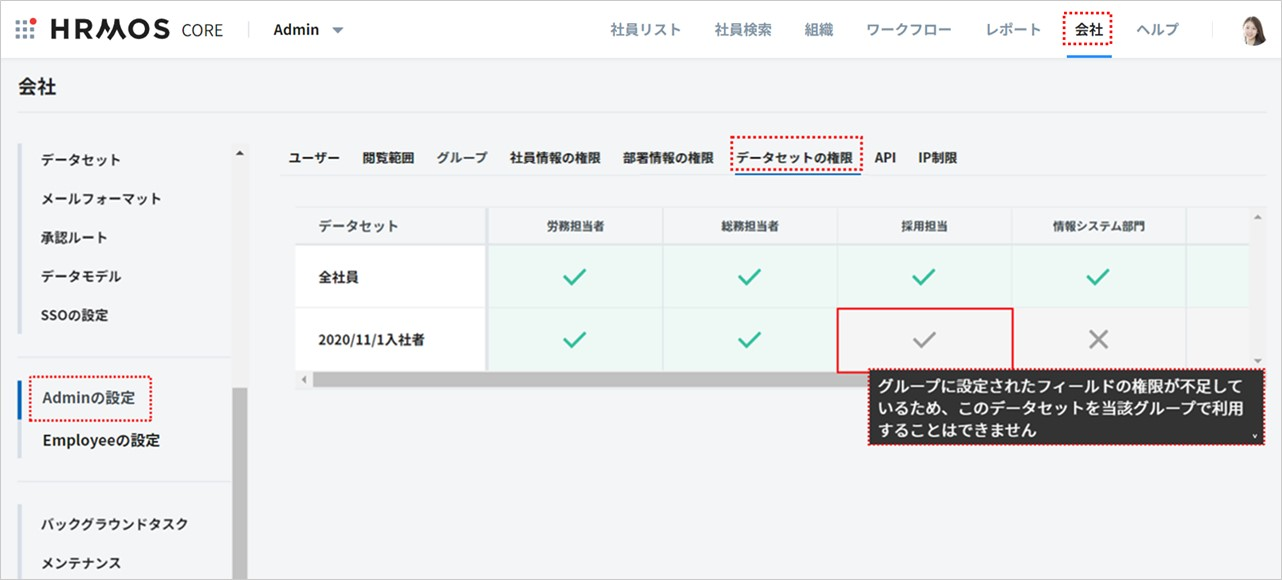Toggle 全社員 permission for 情報システム部門
Screen dimensions: 1282x580
tap(1098, 277)
